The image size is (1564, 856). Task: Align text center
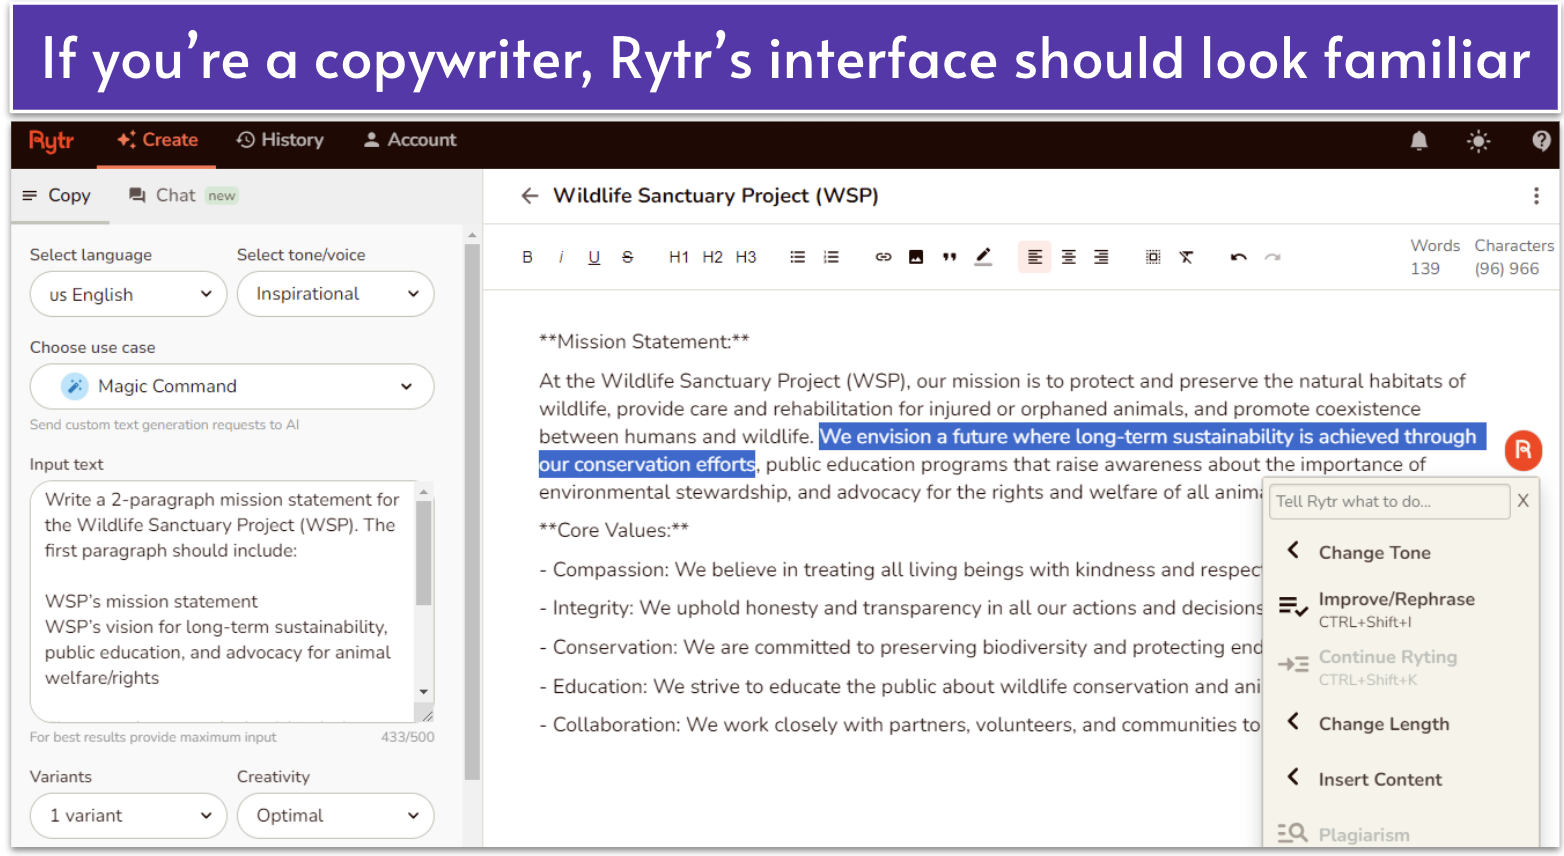[1069, 257]
